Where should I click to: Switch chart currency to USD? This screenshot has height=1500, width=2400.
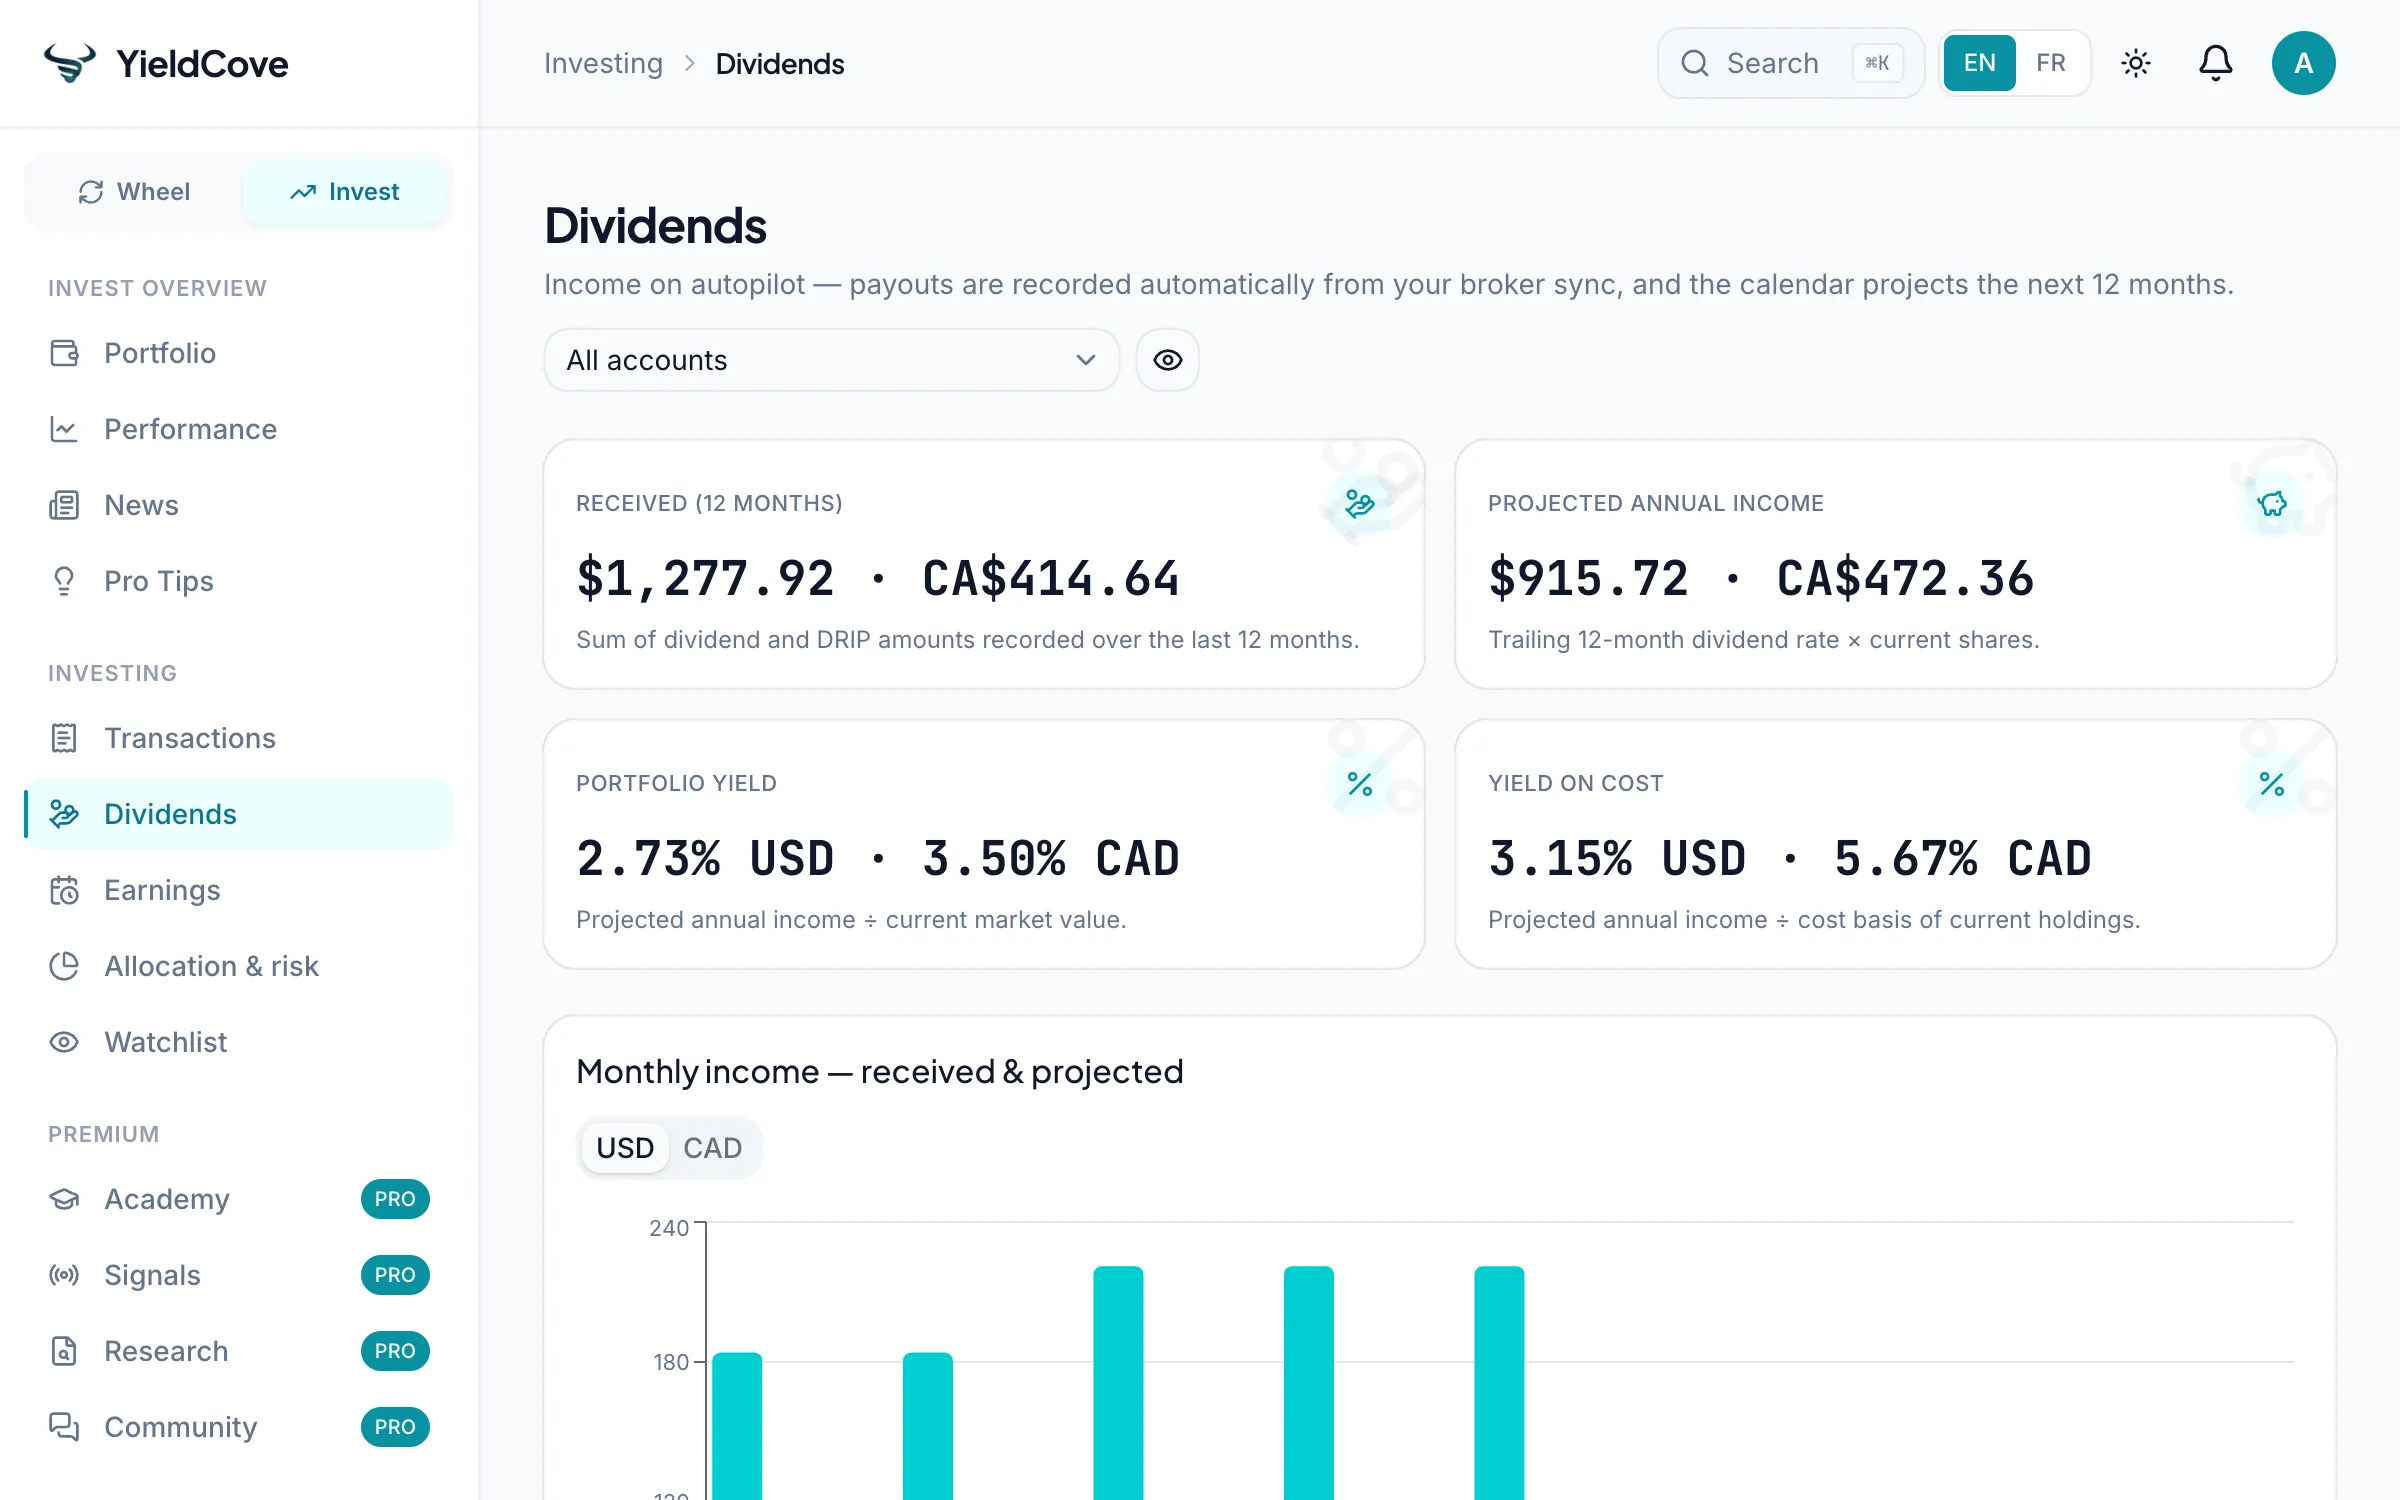[x=625, y=1148]
